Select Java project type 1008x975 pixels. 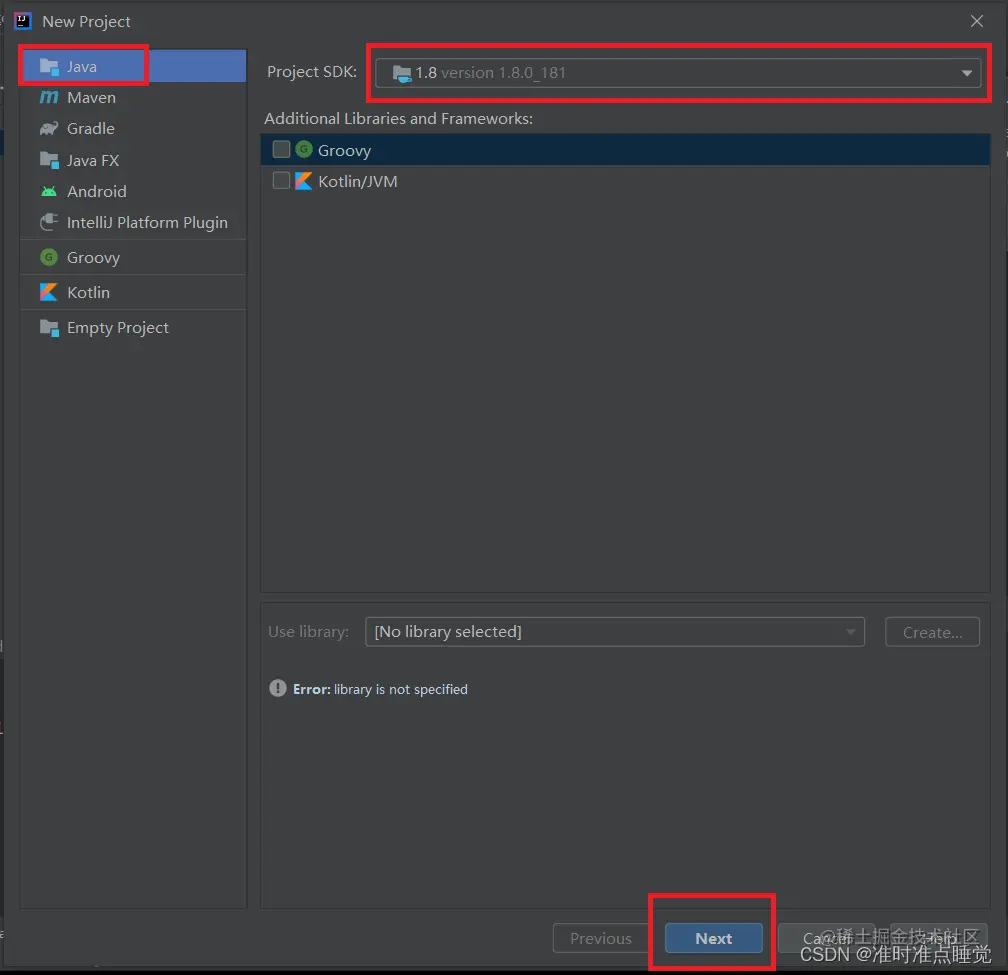pos(133,66)
